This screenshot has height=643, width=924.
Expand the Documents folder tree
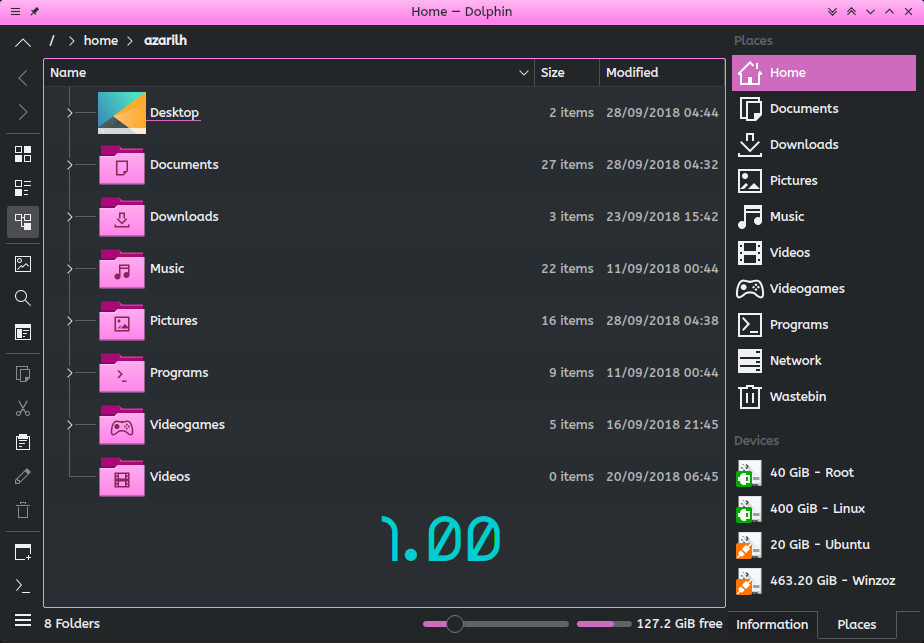pos(70,164)
